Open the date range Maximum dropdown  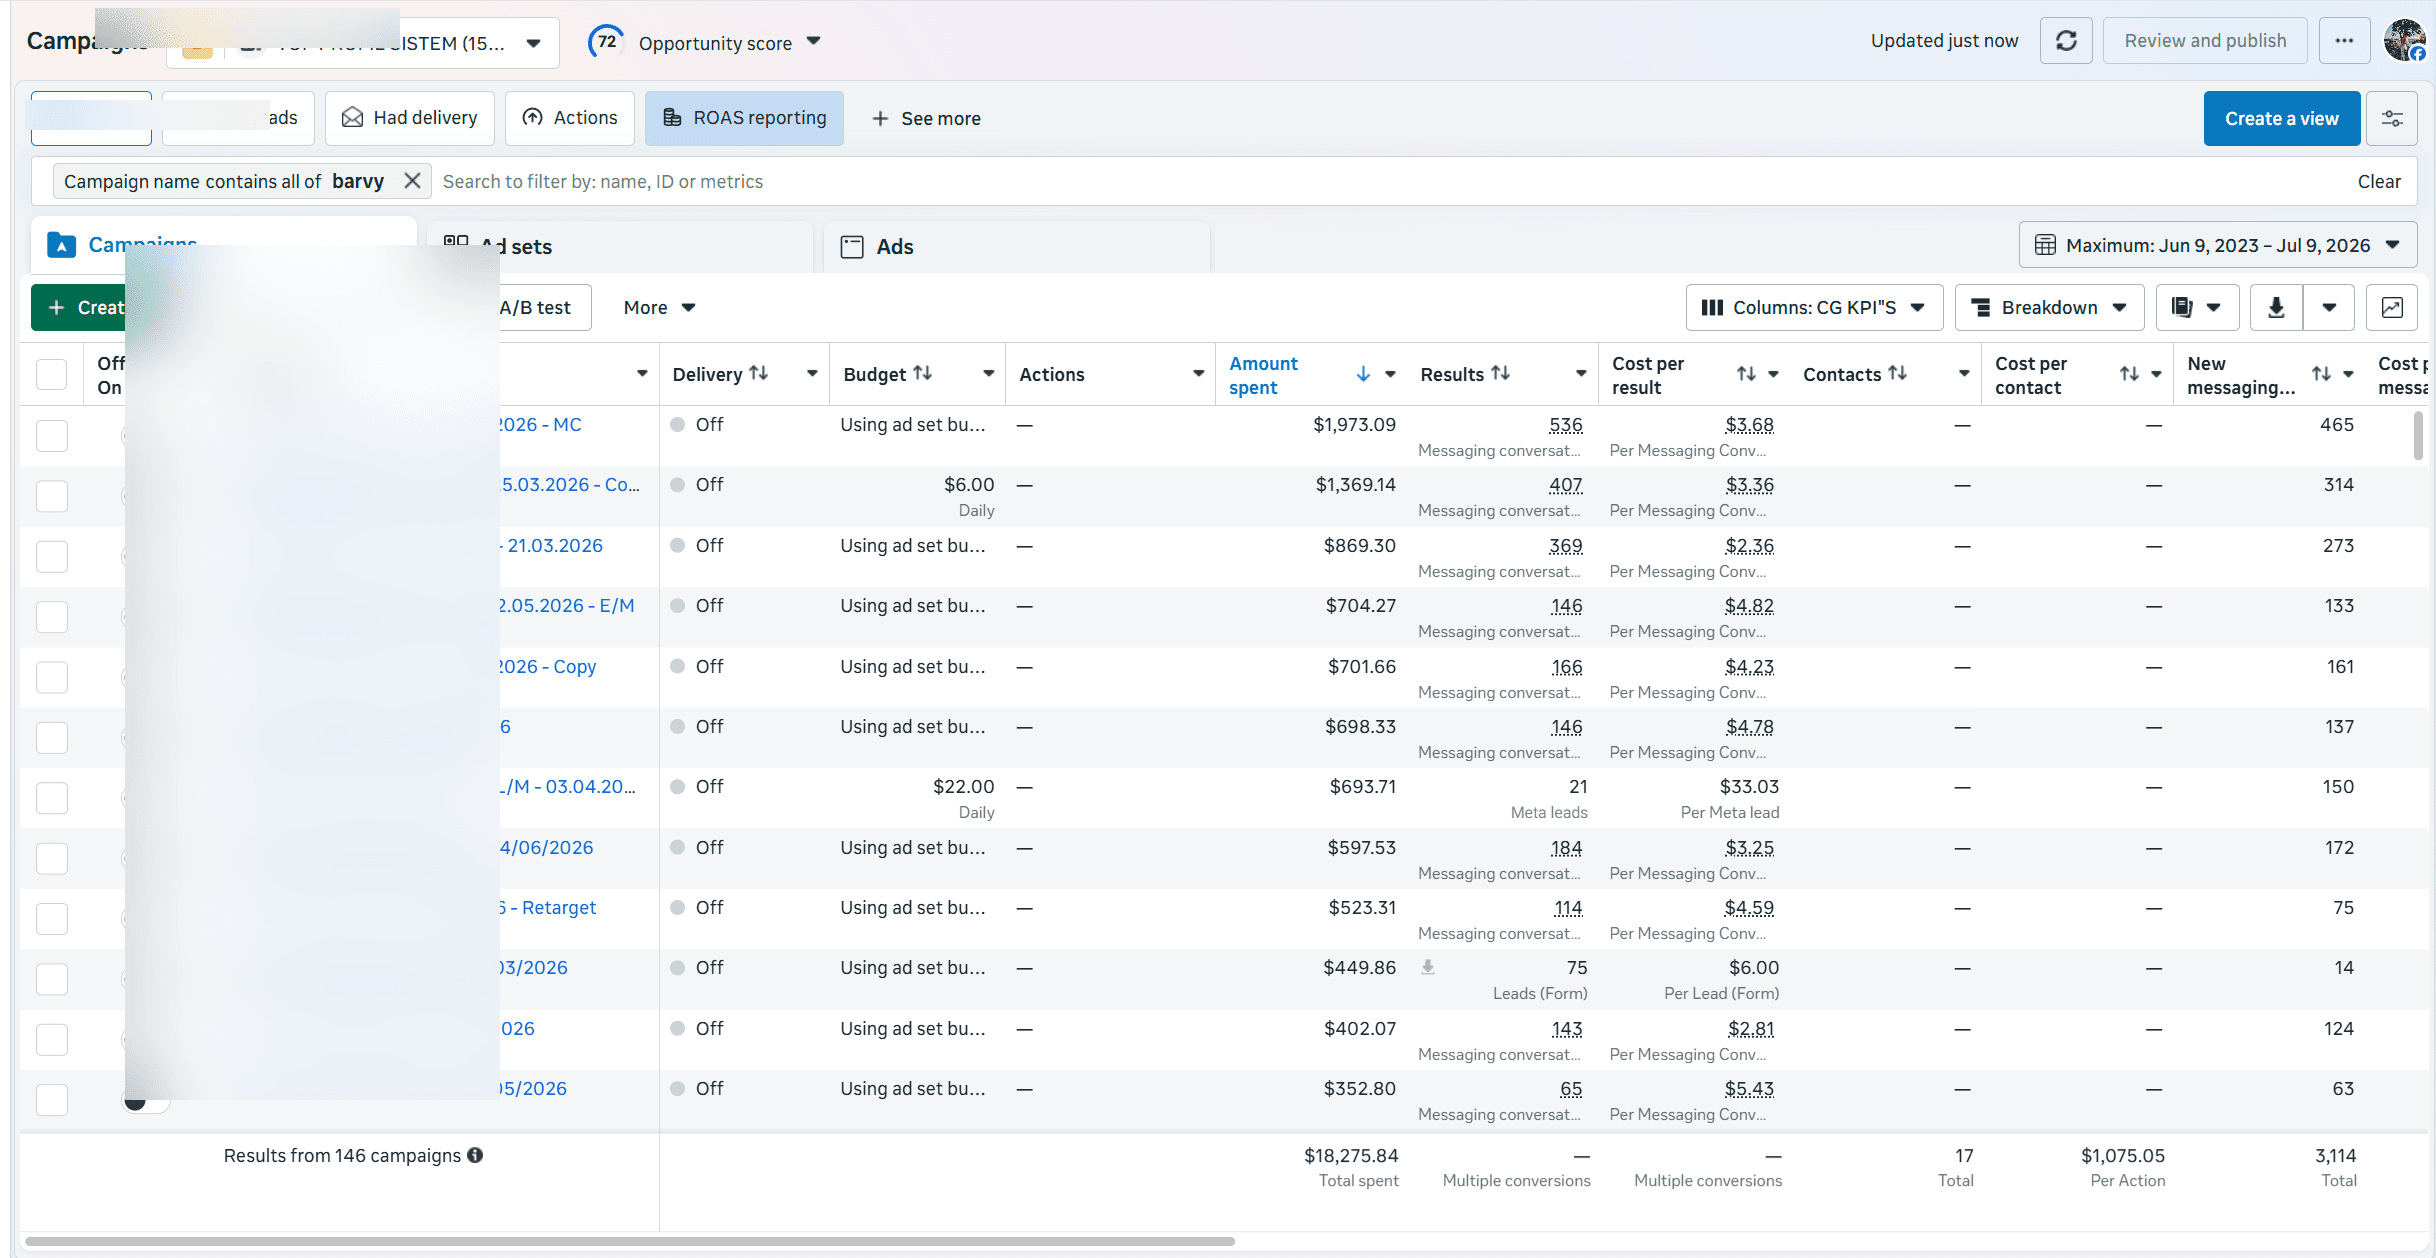[2218, 245]
